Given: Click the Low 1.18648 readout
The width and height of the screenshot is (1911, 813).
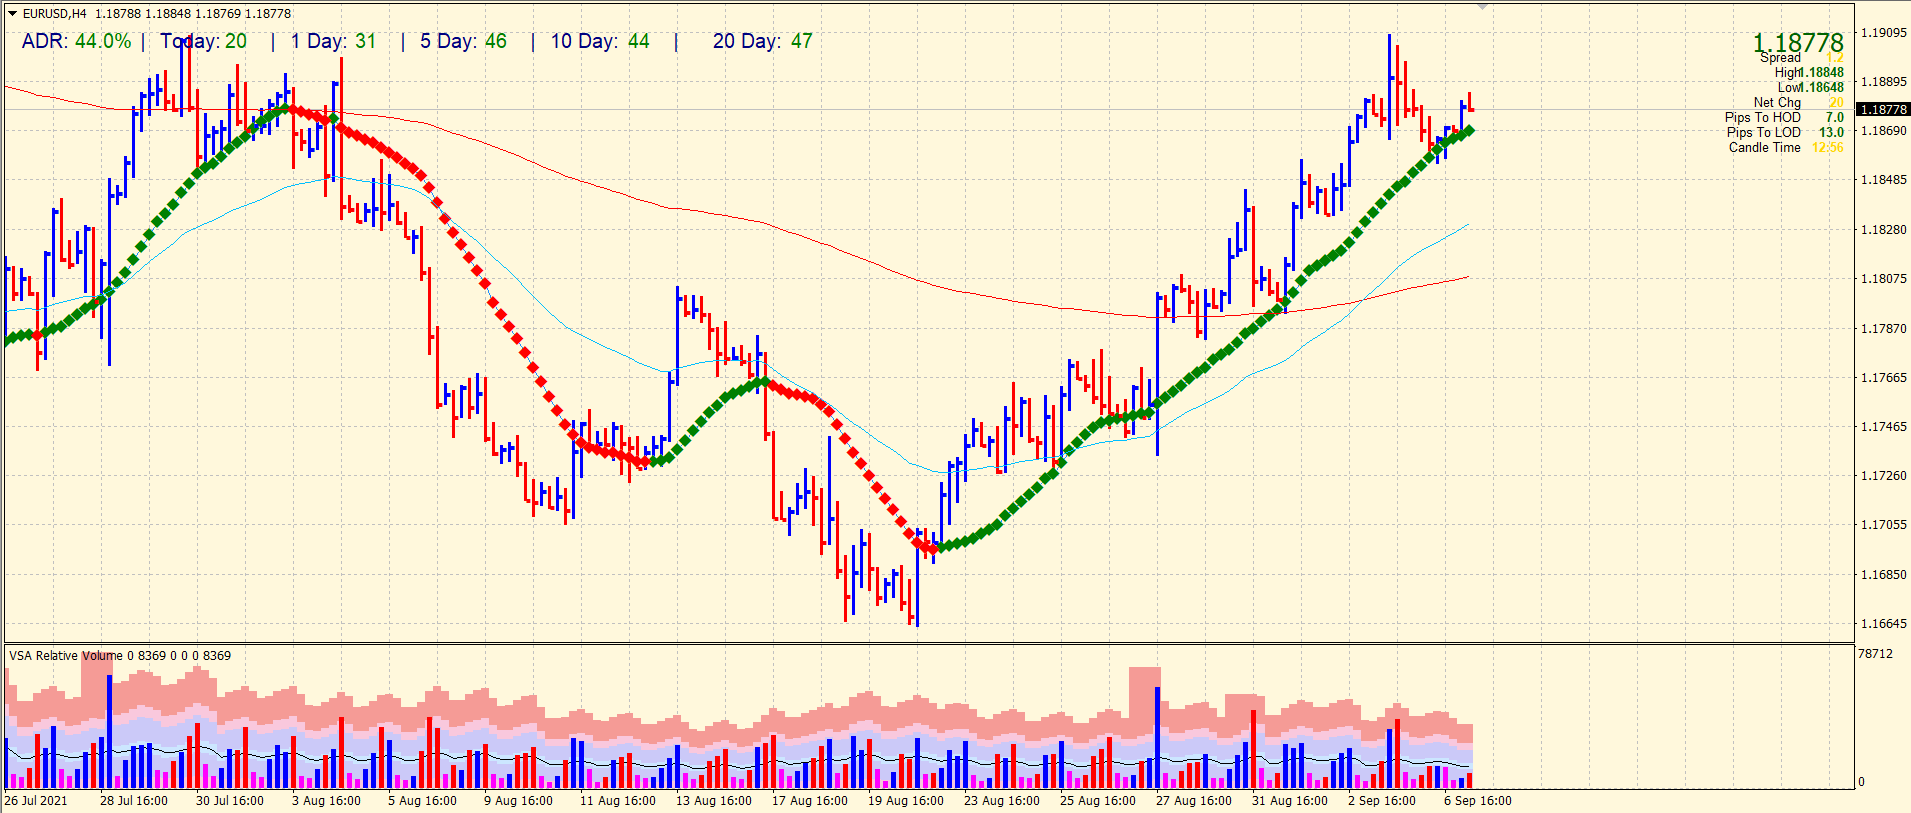Looking at the screenshot, I should click(1810, 87).
